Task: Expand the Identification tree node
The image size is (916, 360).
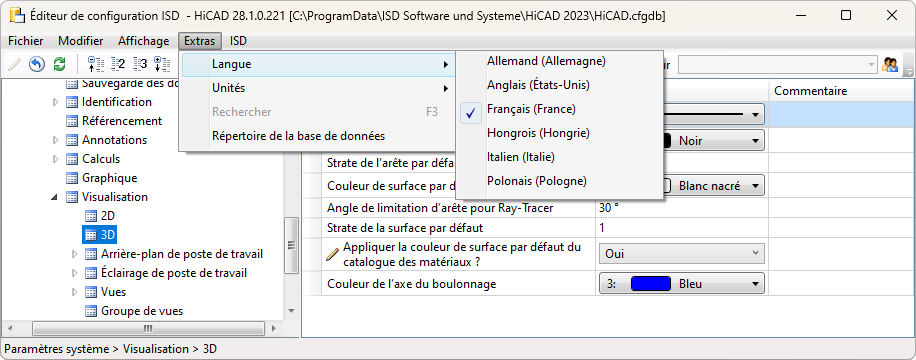Action: coord(56,102)
